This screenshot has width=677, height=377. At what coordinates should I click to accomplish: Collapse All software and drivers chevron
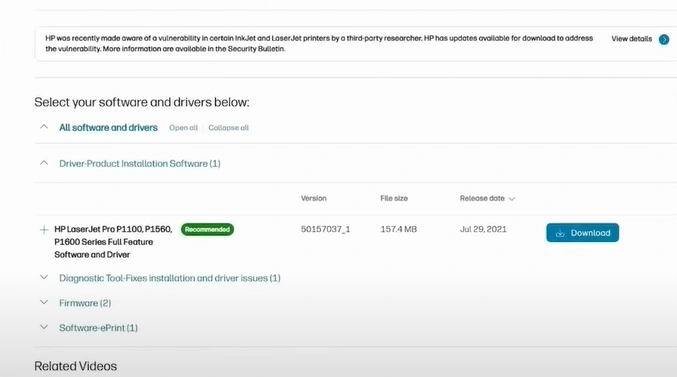44,127
